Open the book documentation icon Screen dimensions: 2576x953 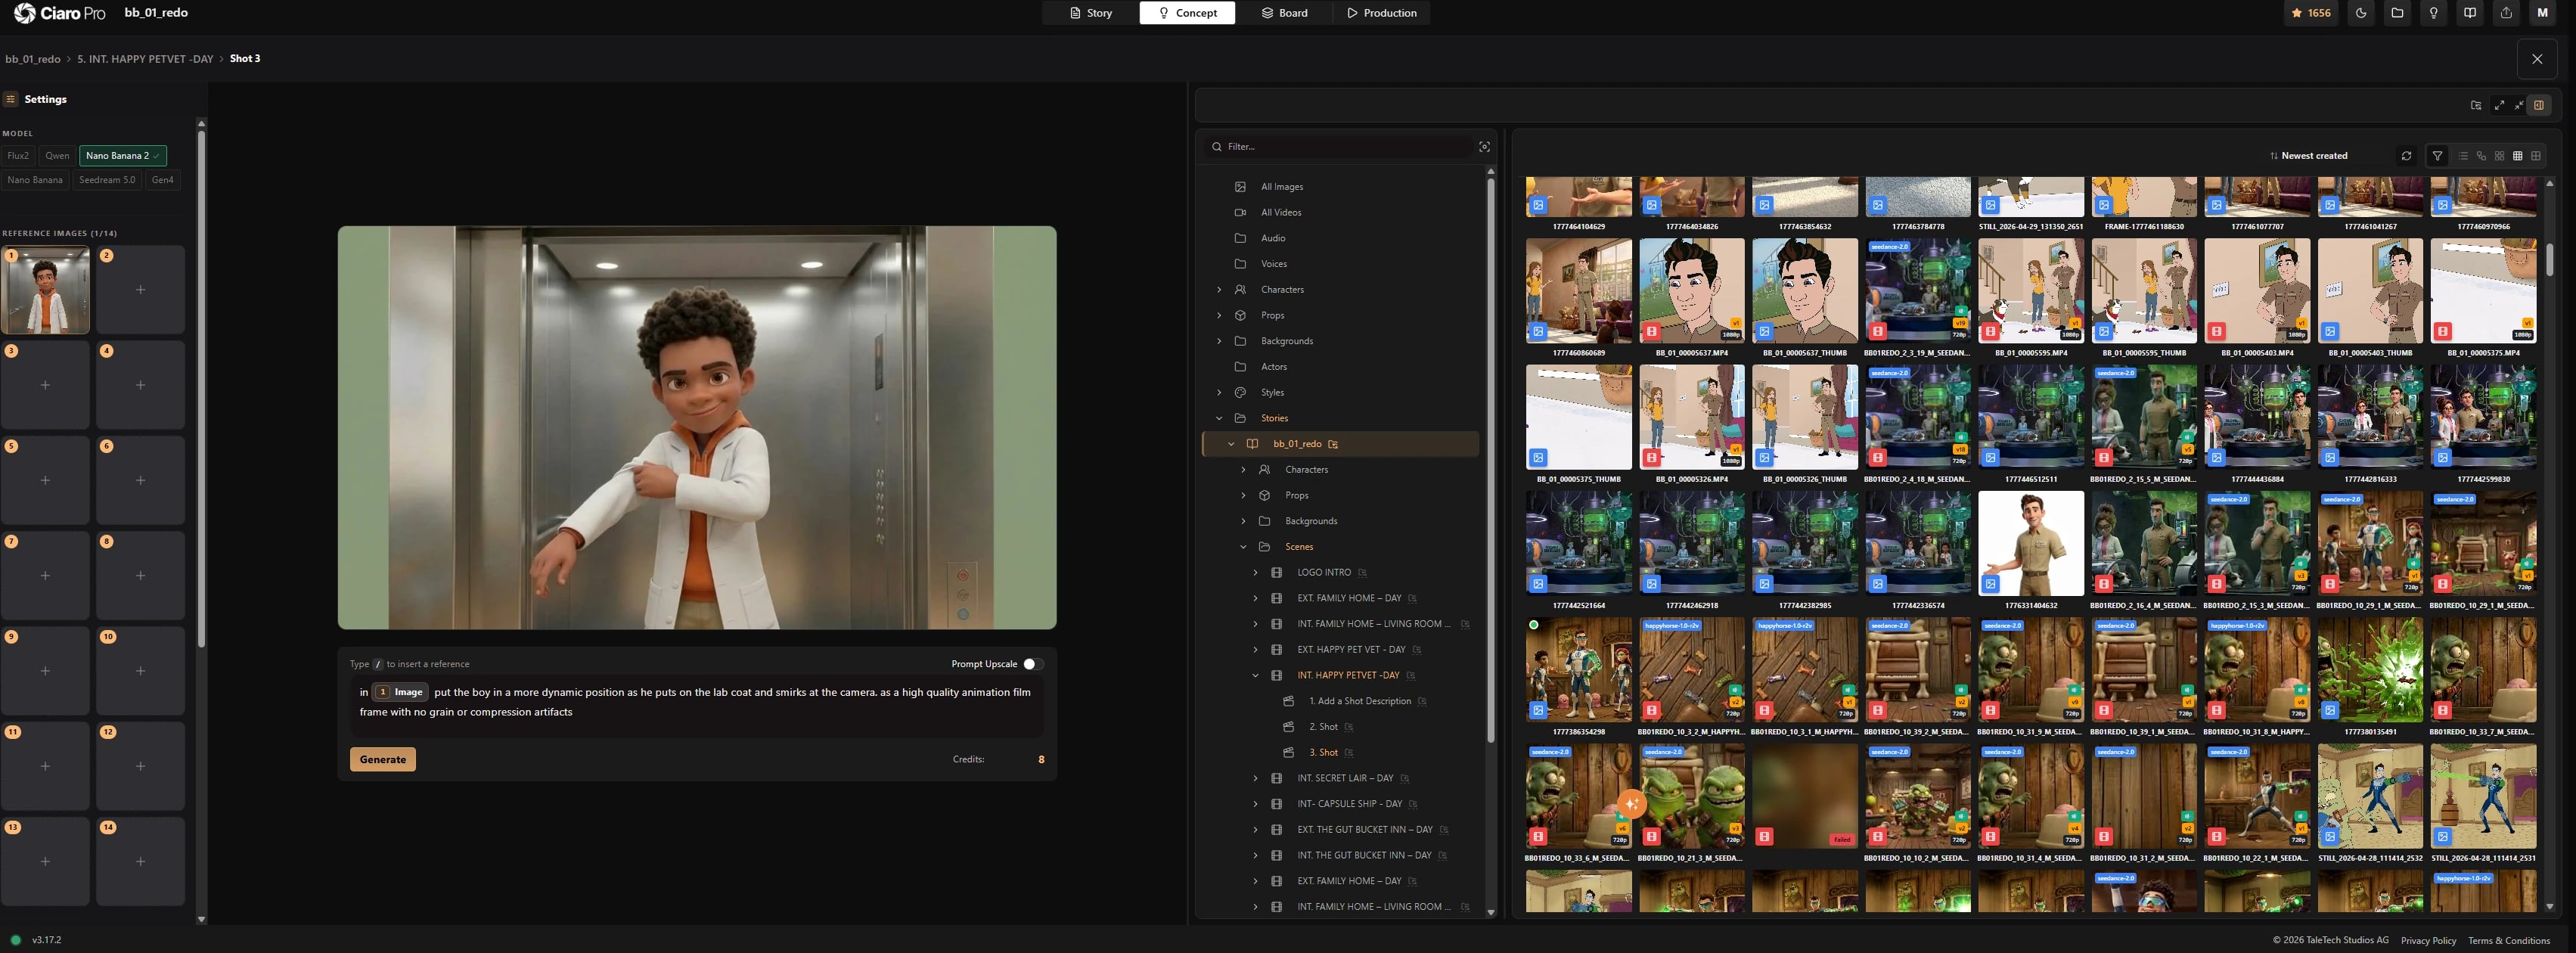coord(2470,13)
